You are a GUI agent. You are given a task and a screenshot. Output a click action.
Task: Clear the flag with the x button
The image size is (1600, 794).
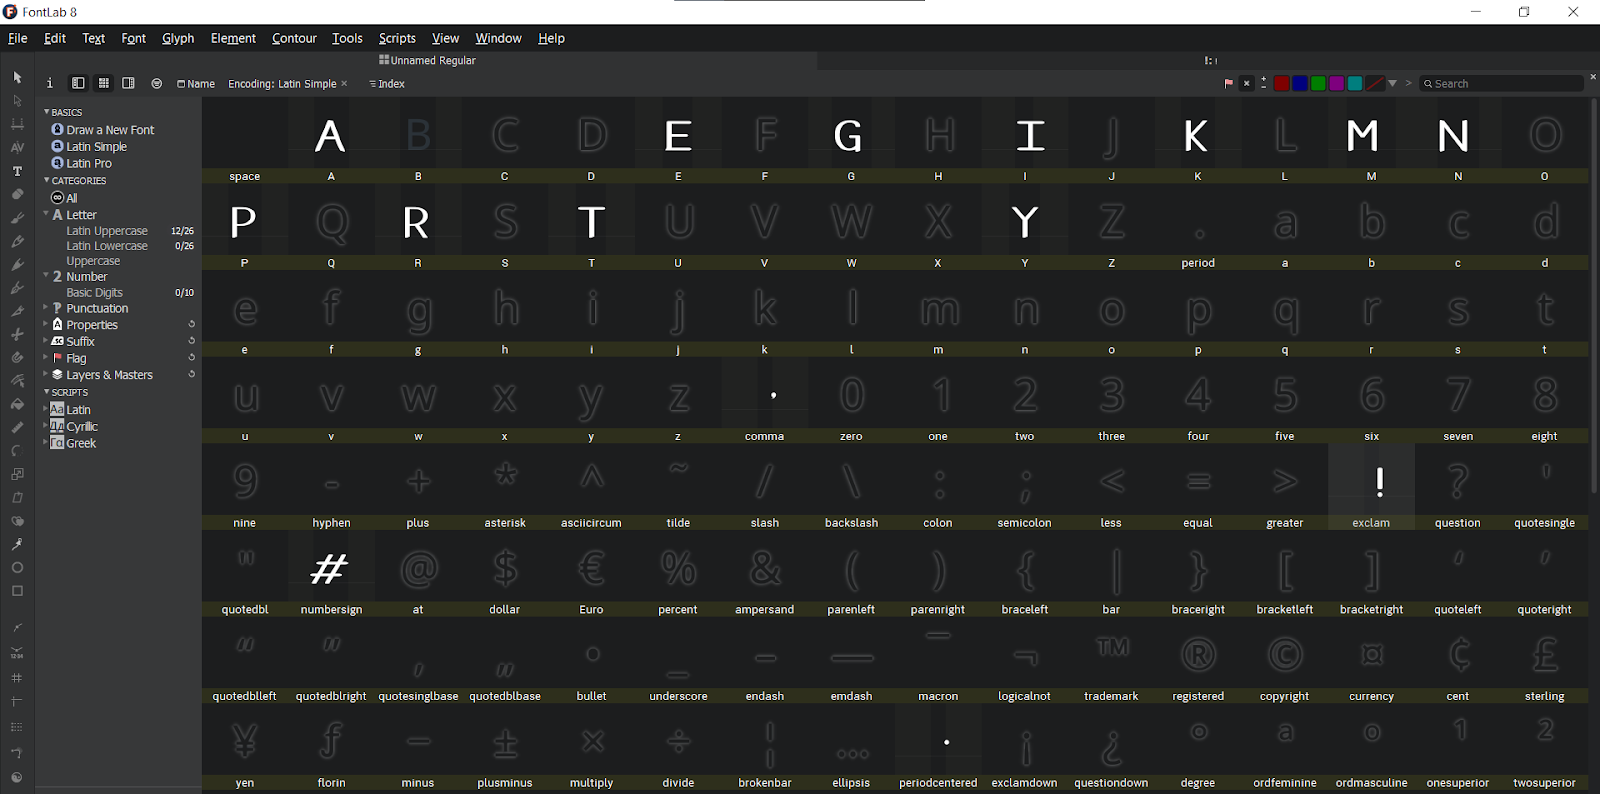(x=1246, y=84)
